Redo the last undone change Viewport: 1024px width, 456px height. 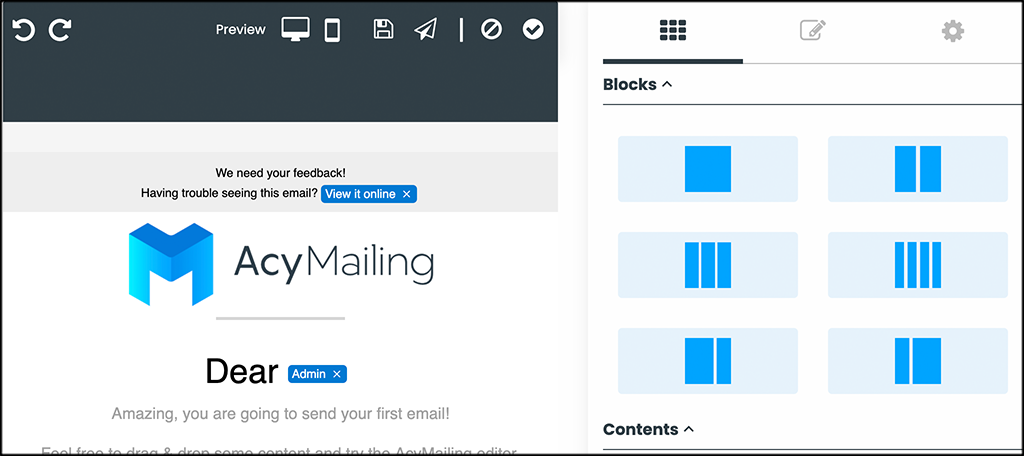pyautogui.click(x=61, y=30)
